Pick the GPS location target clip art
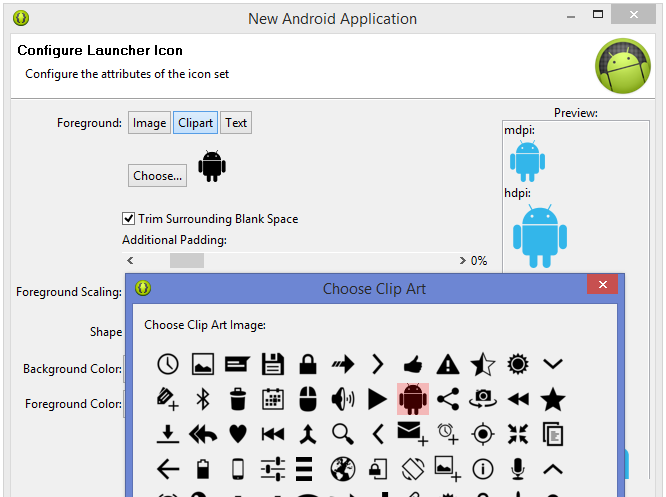The height and width of the screenshot is (497, 666). 483,434
